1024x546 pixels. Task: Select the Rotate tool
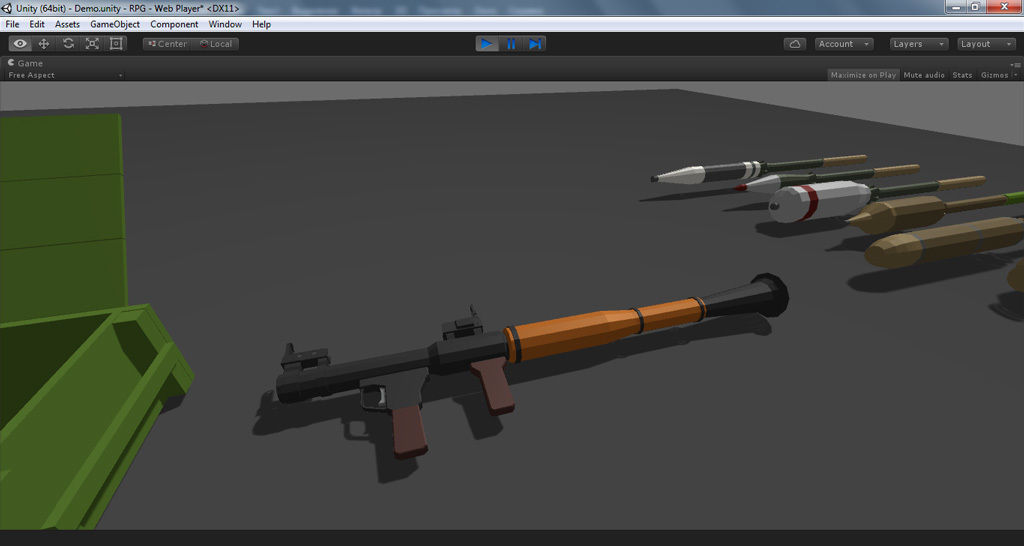click(x=68, y=44)
